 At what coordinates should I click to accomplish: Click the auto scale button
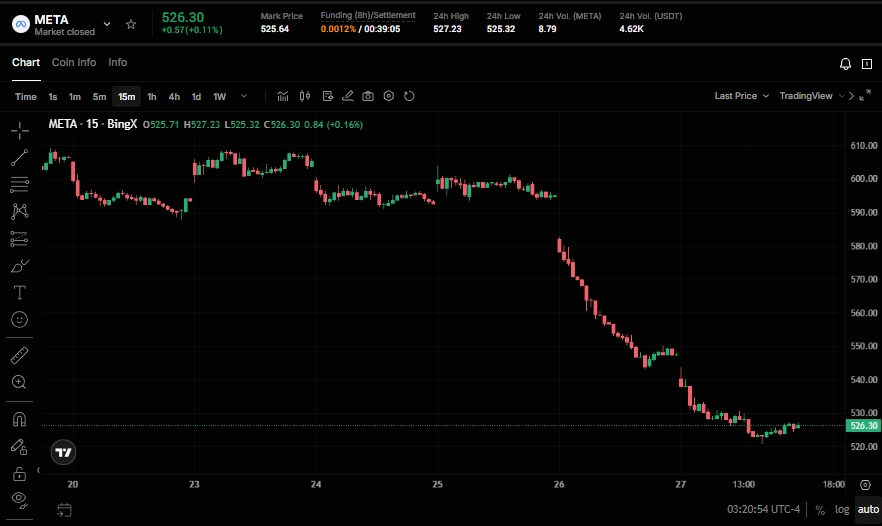coord(867,509)
